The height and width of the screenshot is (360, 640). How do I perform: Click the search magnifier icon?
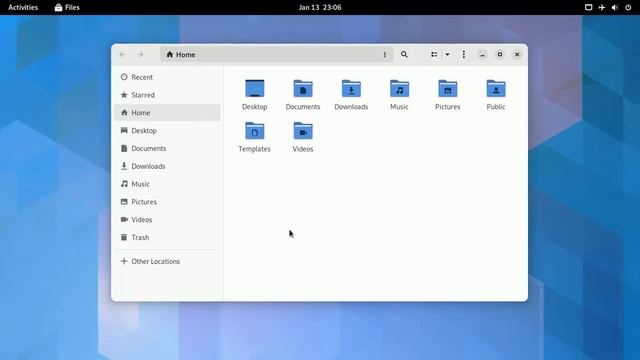[x=404, y=54]
